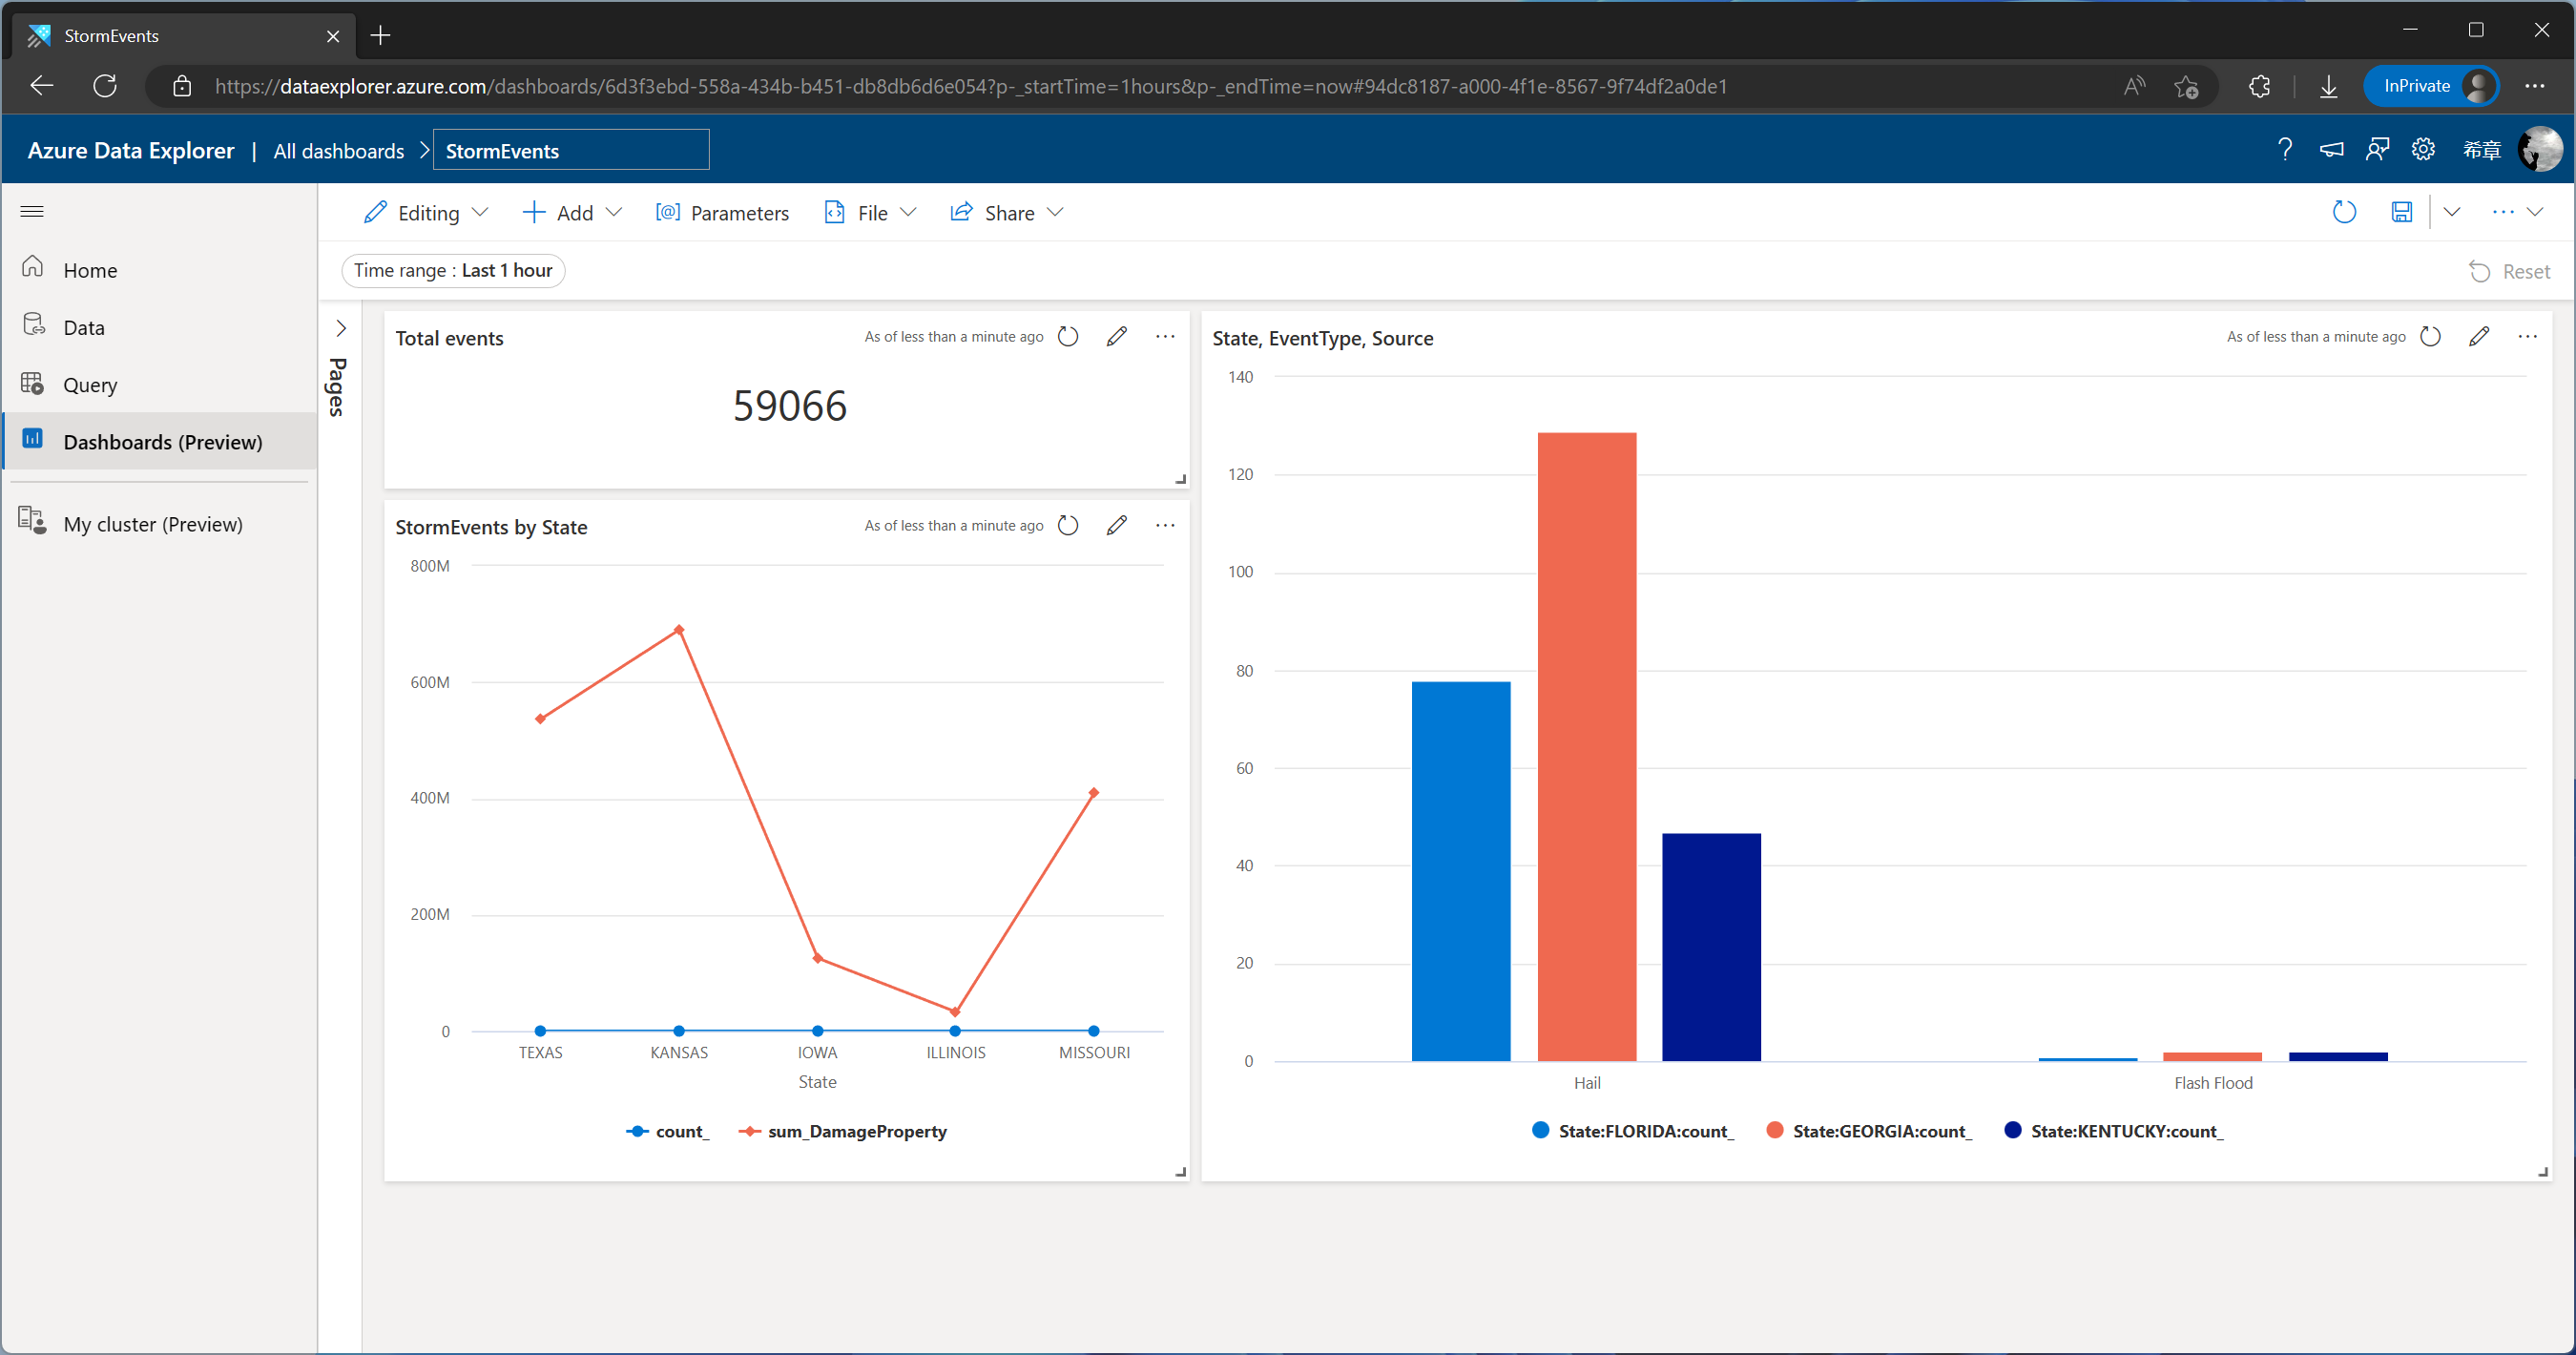
Task: Click the MISSOURI sum_DamageProperty data point
Action: pos(1093,793)
